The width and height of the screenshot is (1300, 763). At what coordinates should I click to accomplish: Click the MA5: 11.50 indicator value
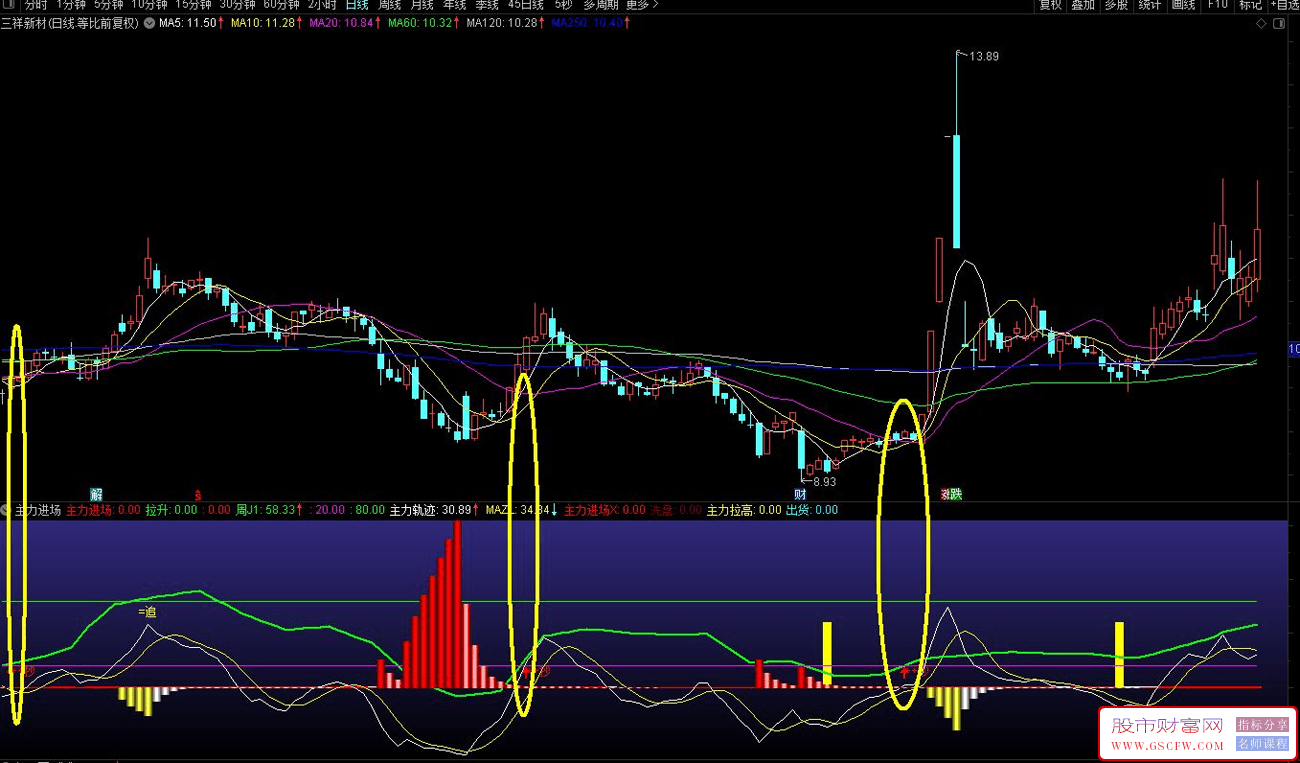click(189, 23)
